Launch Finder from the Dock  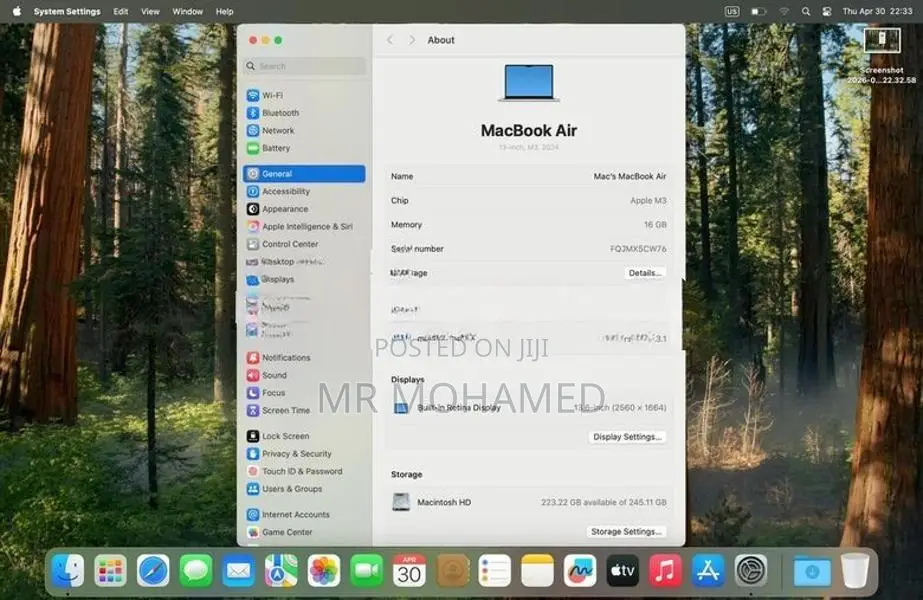[68, 571]
